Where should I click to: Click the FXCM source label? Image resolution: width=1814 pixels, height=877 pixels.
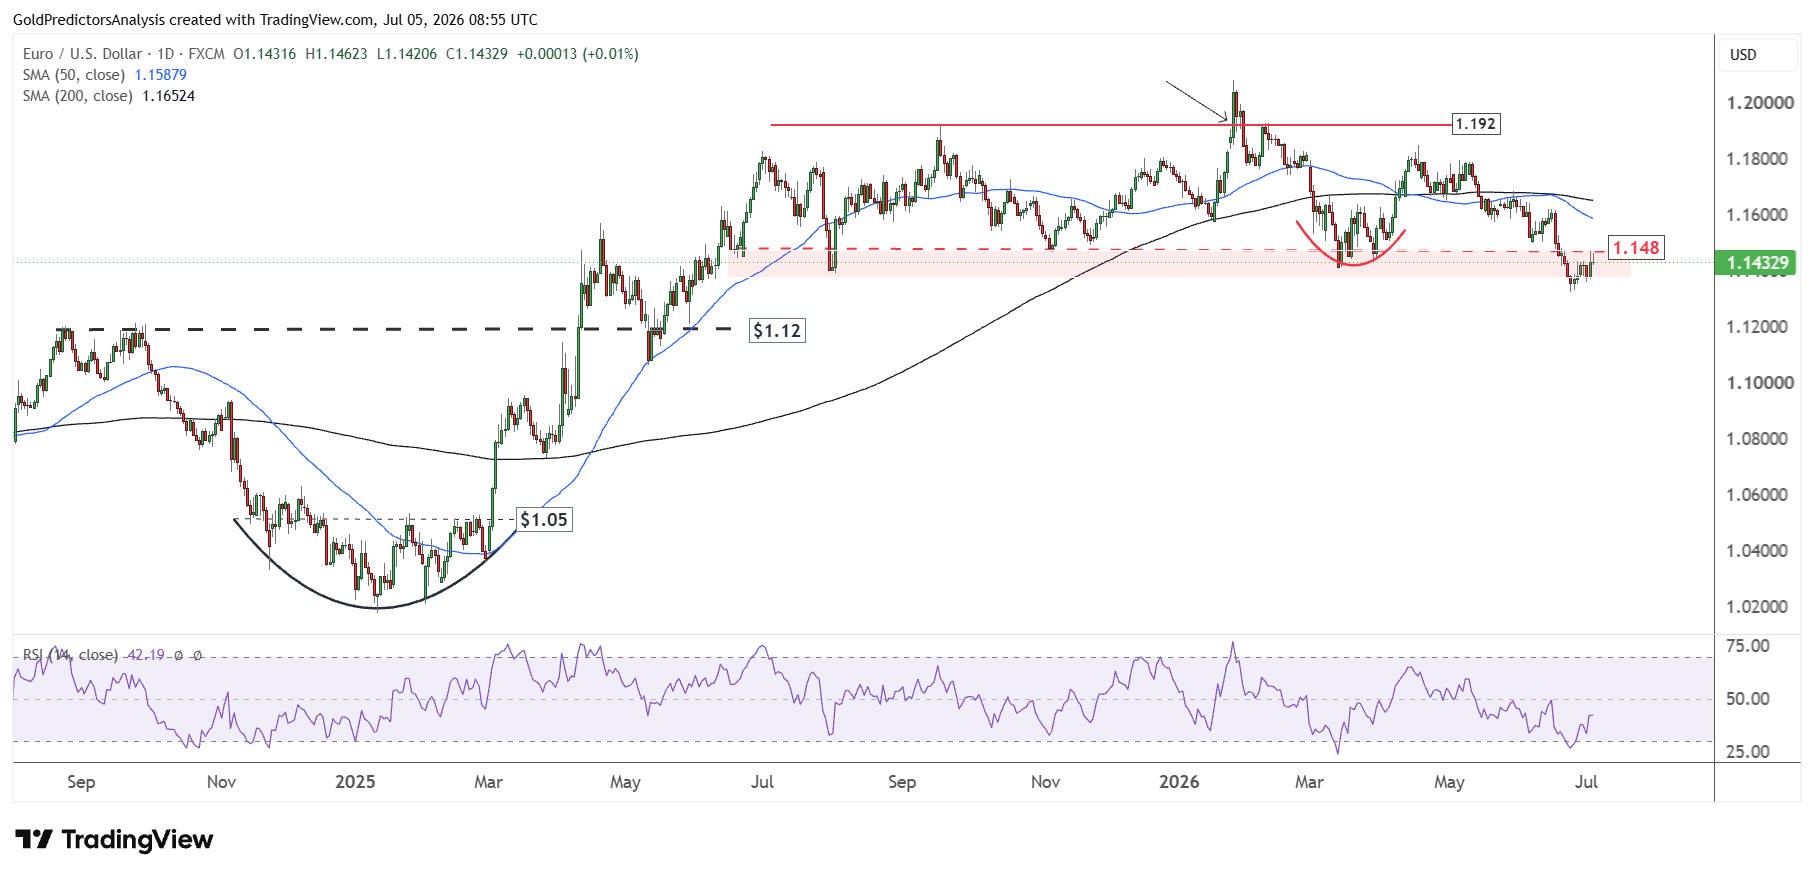(206, 54)
